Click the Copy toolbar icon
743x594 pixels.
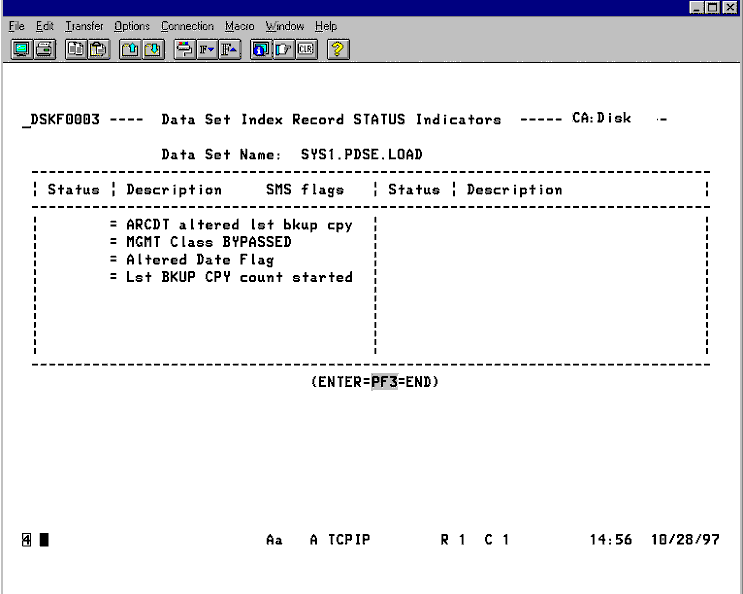pos(76,49)
